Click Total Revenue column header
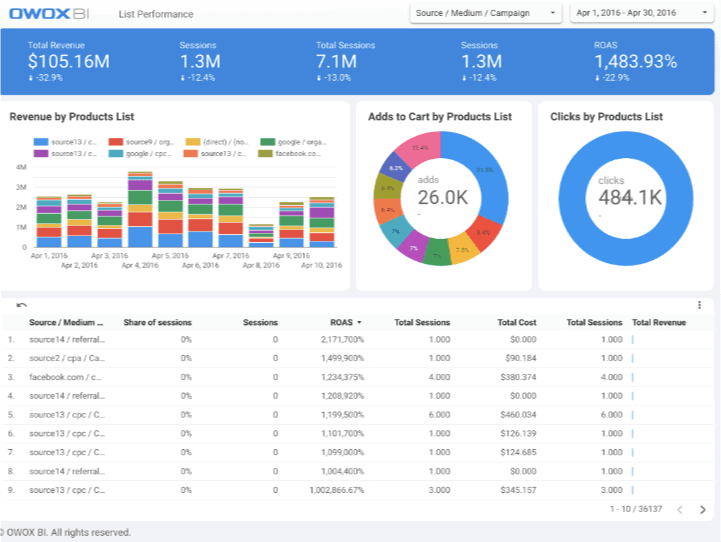The image size is (721, 542). [x=659, y=322]
